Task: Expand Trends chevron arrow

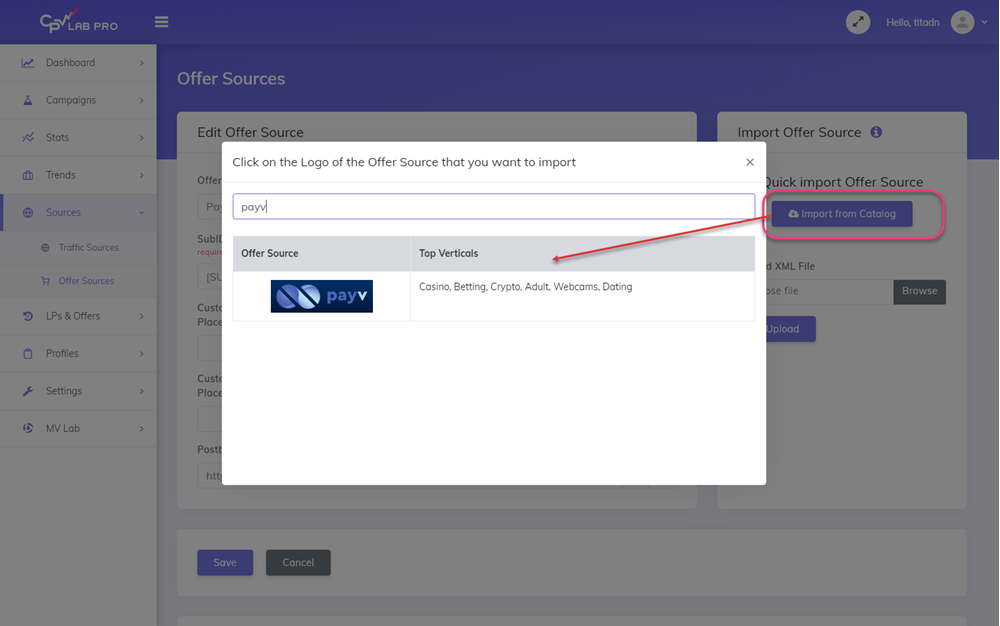Action: 142,175
